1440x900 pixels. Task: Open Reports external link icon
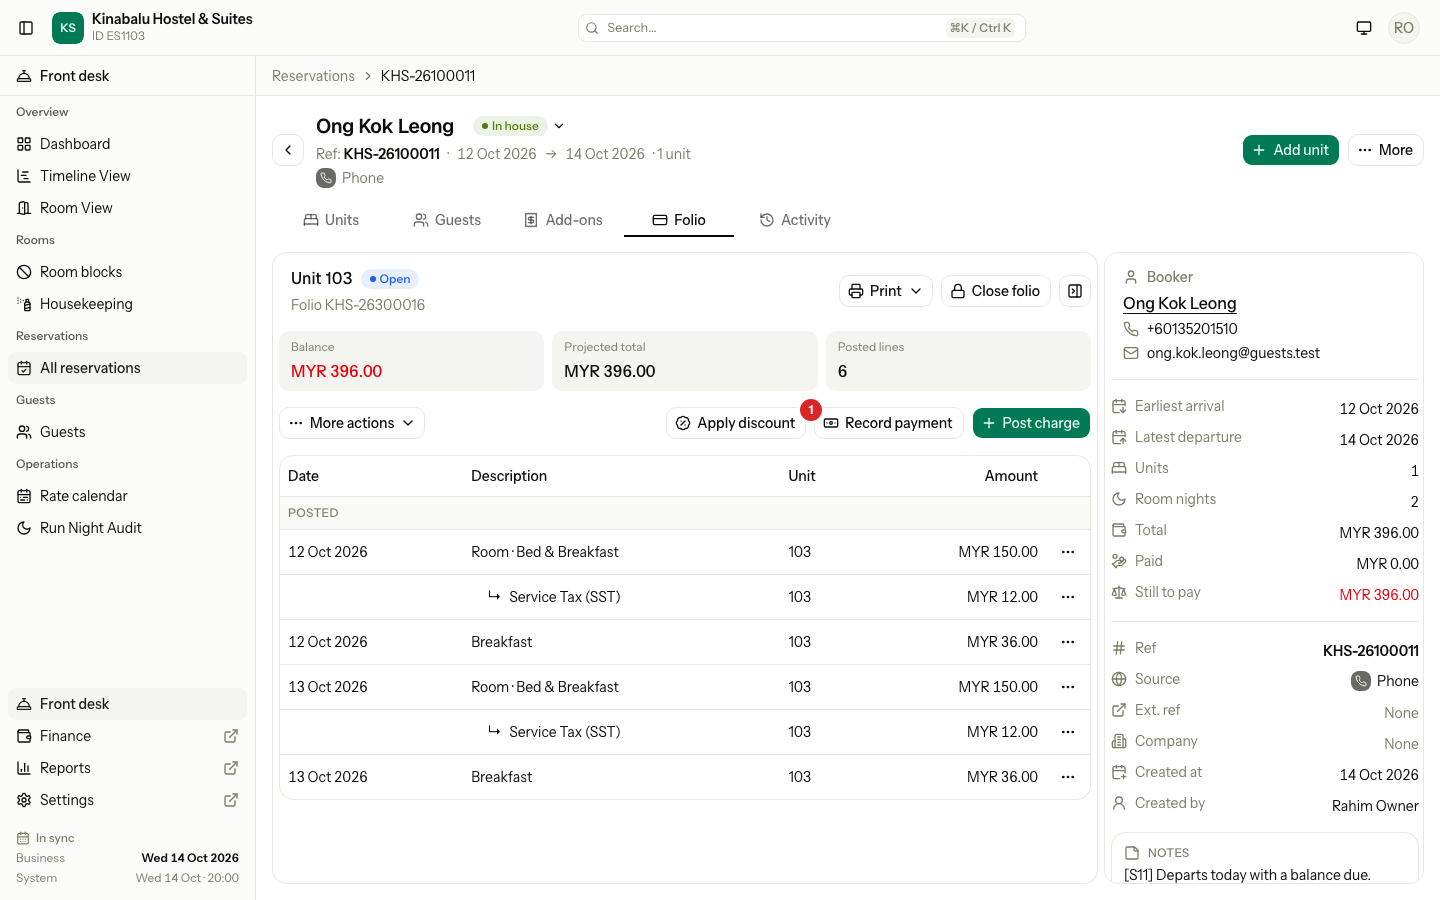pyautogui.click(x=231, y=768)
